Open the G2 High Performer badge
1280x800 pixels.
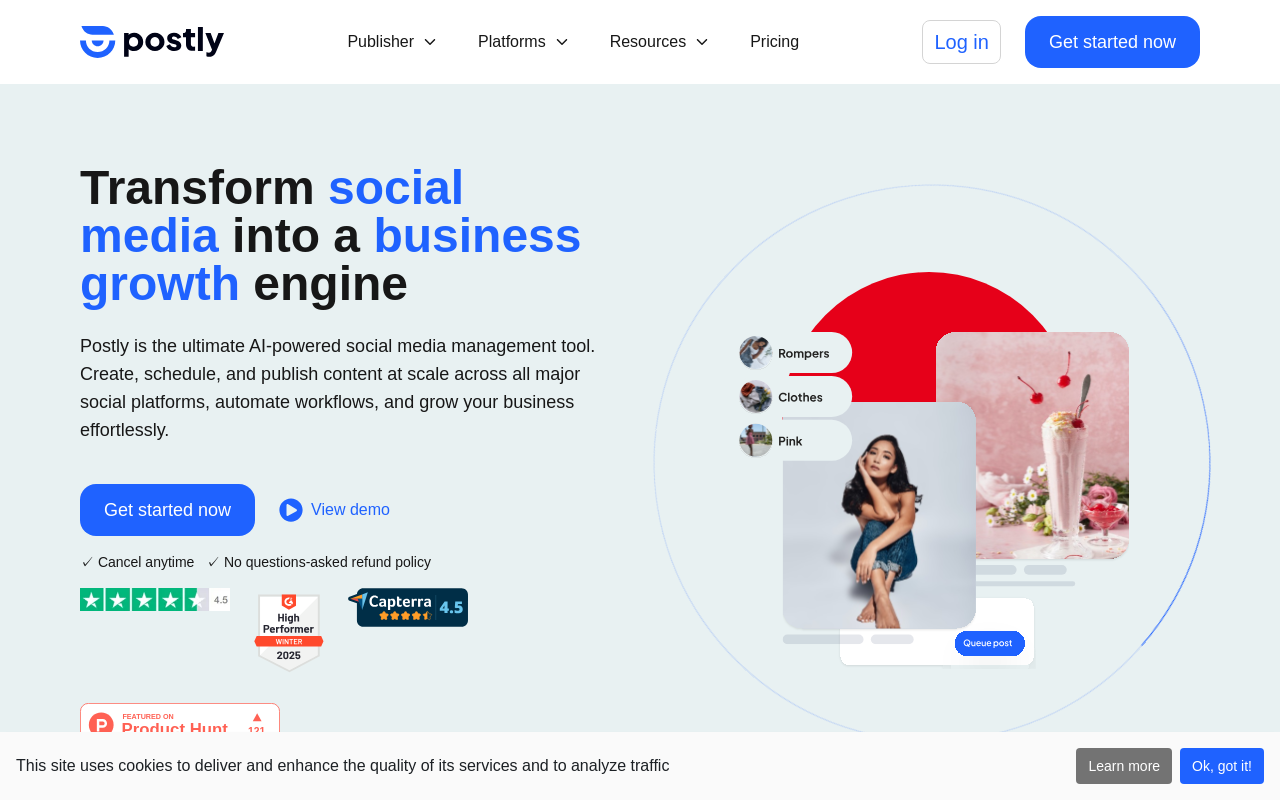coord(289,631)
